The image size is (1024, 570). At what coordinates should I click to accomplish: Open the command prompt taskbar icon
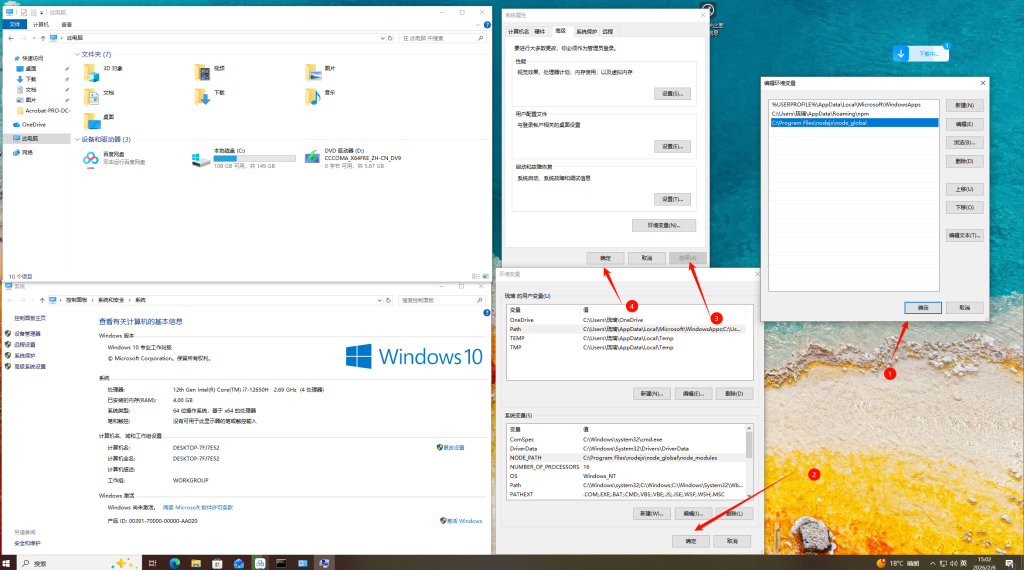(x=281, y=563)
